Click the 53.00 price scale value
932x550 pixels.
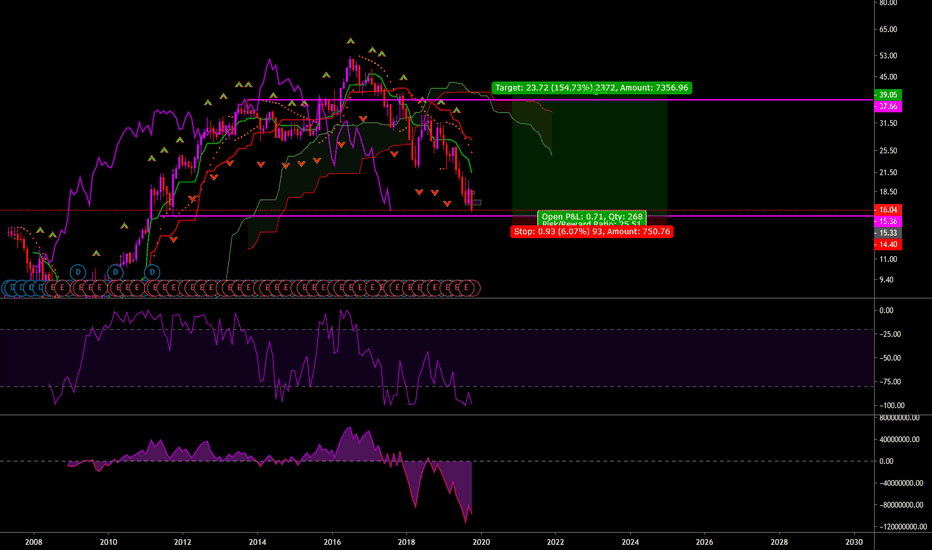(x=888, y=55)
